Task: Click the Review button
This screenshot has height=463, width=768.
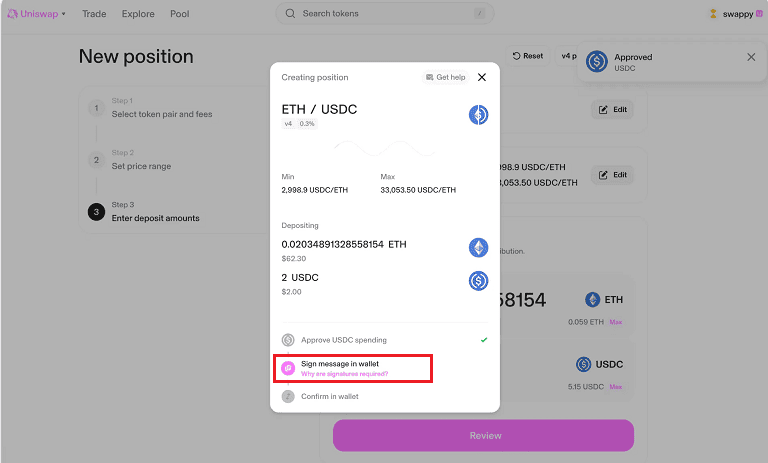Action: 483,436
